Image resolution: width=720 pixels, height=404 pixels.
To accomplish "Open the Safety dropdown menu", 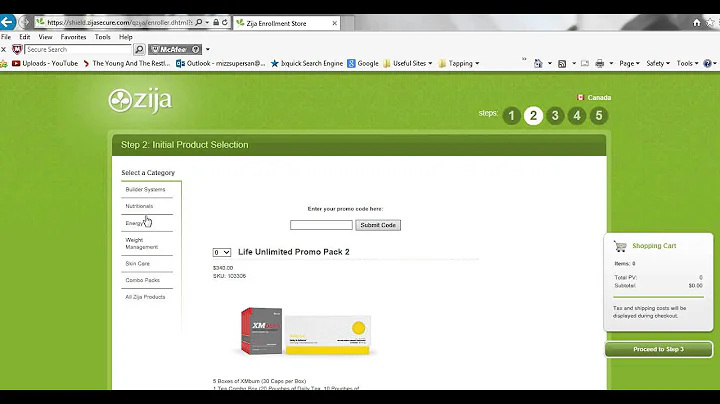I will point(658,63).
